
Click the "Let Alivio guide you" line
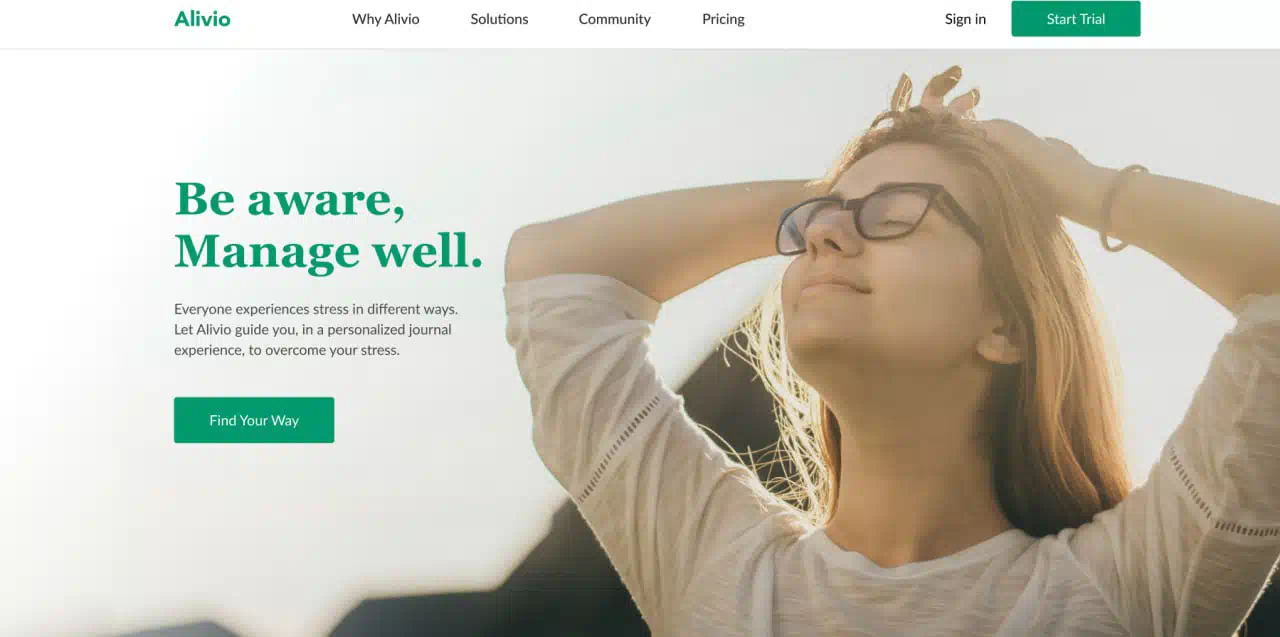click(x=313, y=329)
